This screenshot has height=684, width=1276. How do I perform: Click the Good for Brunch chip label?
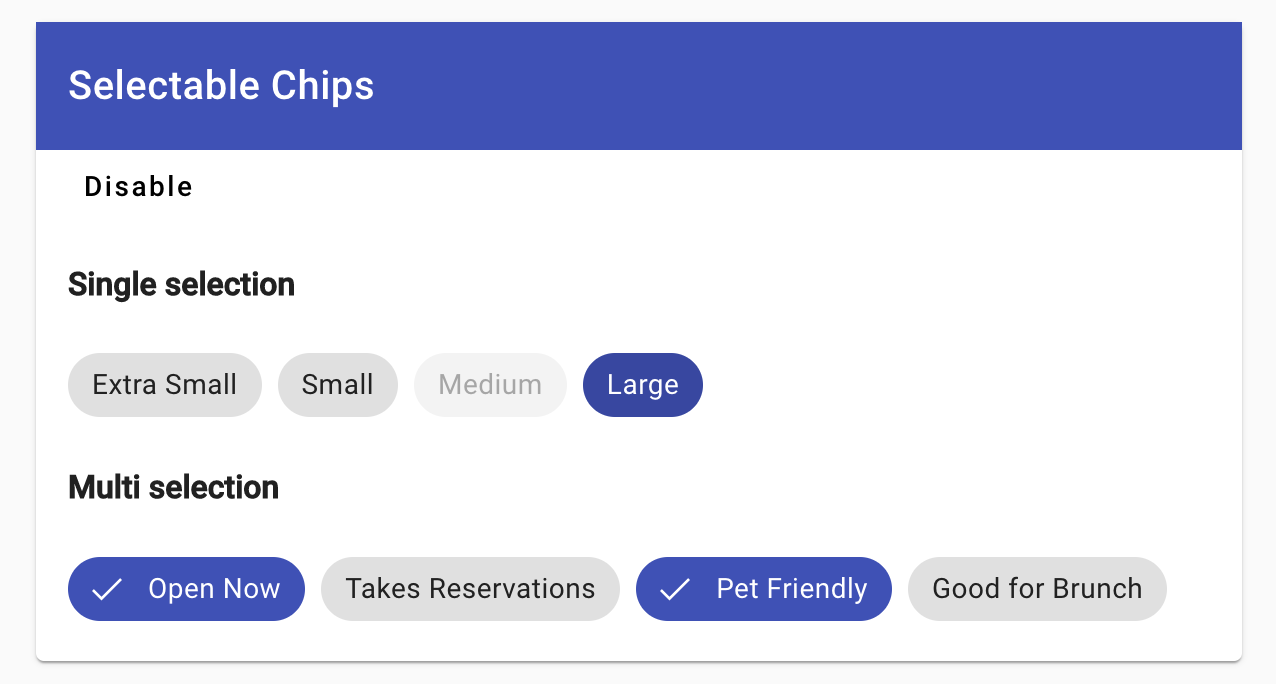[x=1037, y=589]
